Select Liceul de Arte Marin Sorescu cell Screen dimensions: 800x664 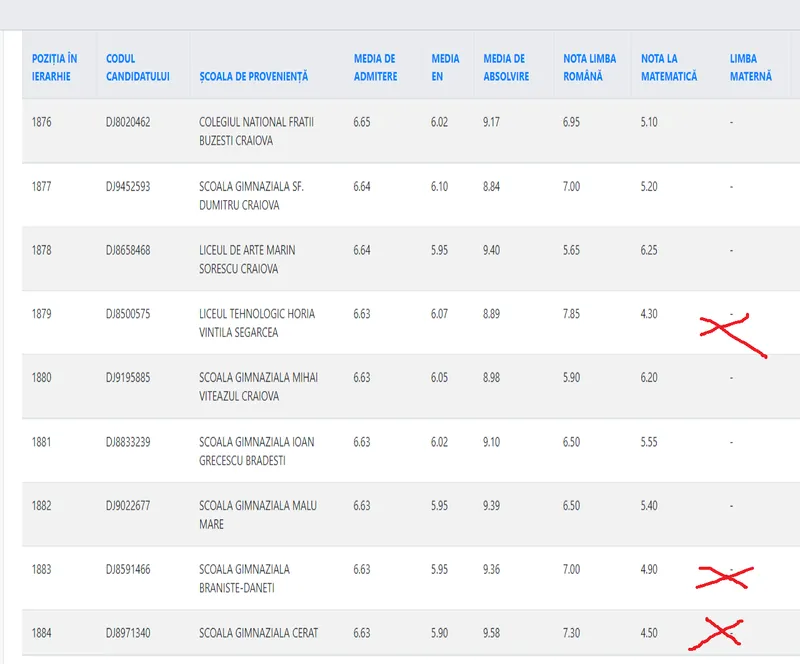click(247, 259)
